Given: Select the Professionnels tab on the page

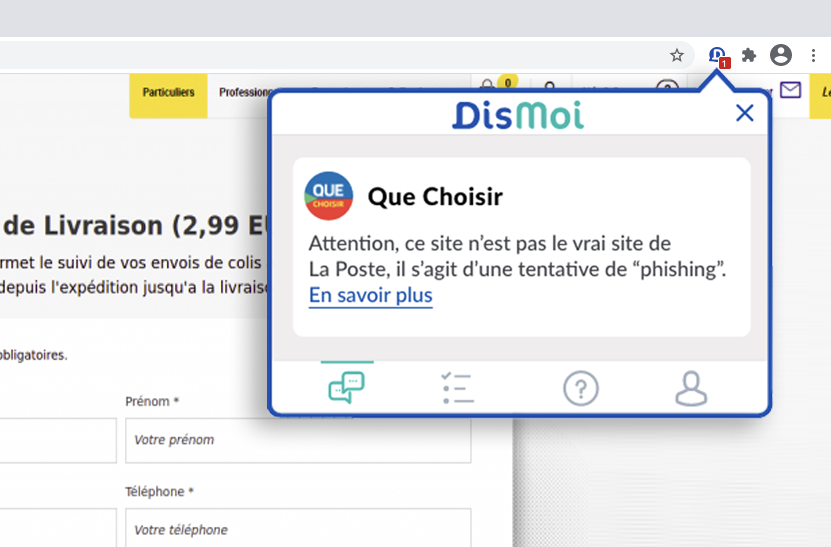Looking at the screenshot, I should point(244,92).
